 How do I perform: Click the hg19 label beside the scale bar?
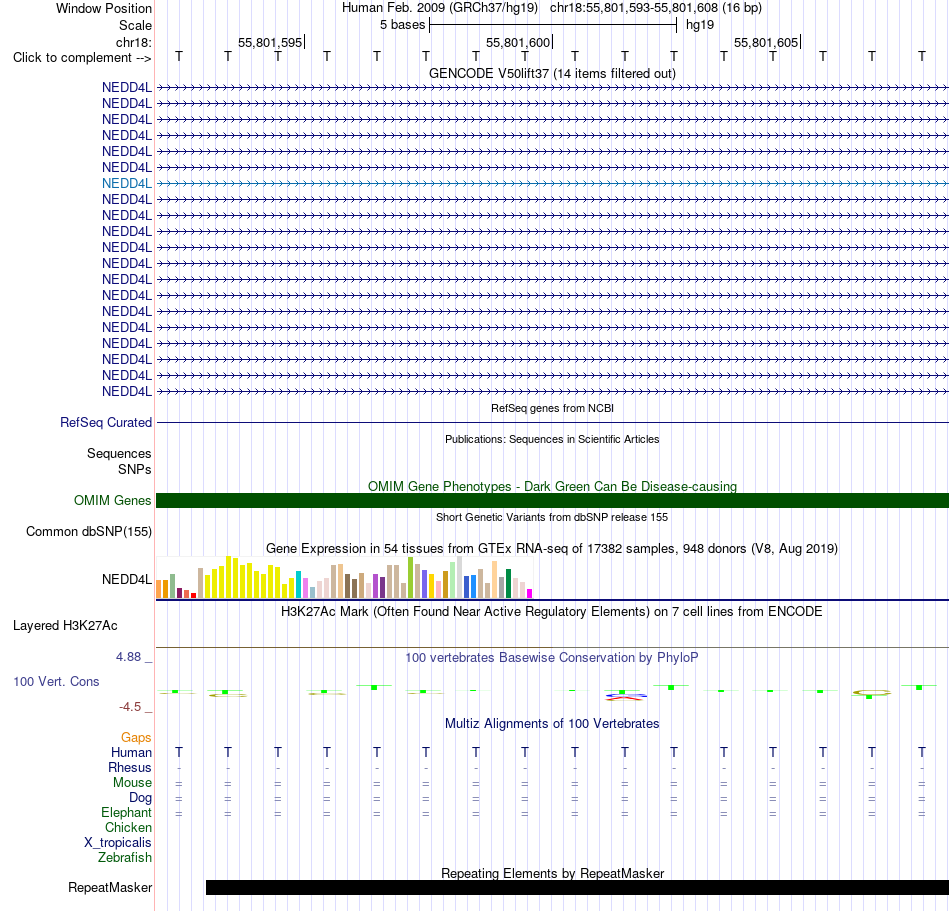click(700, 25)
